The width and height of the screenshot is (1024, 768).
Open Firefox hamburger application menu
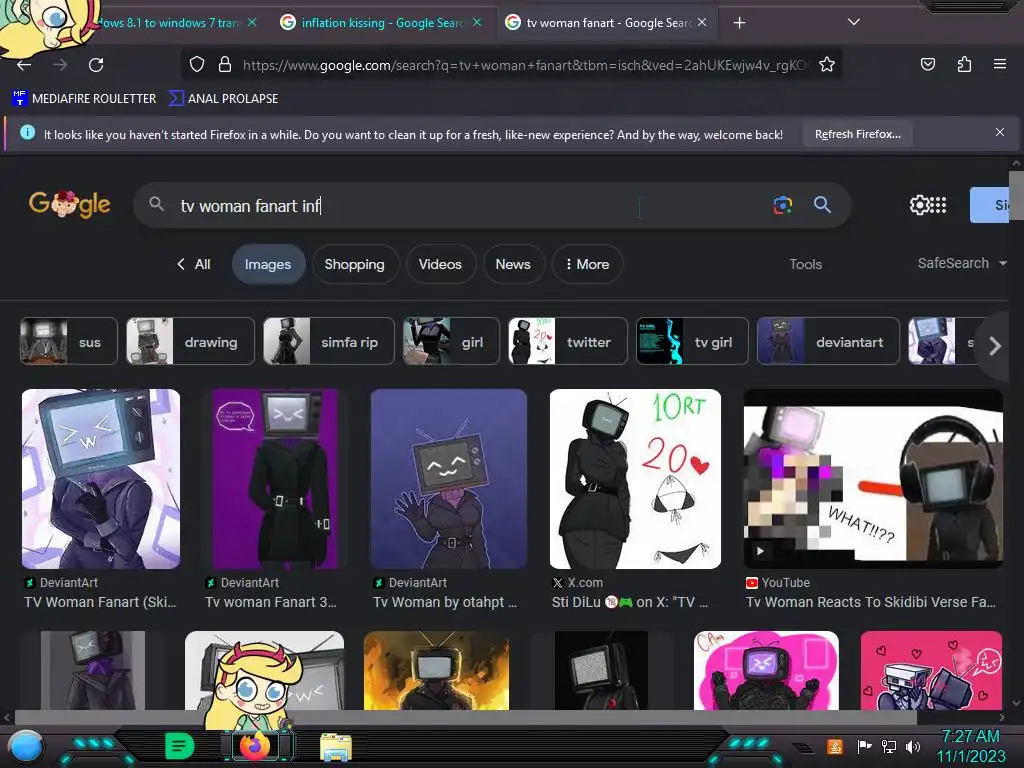(999, 64)
